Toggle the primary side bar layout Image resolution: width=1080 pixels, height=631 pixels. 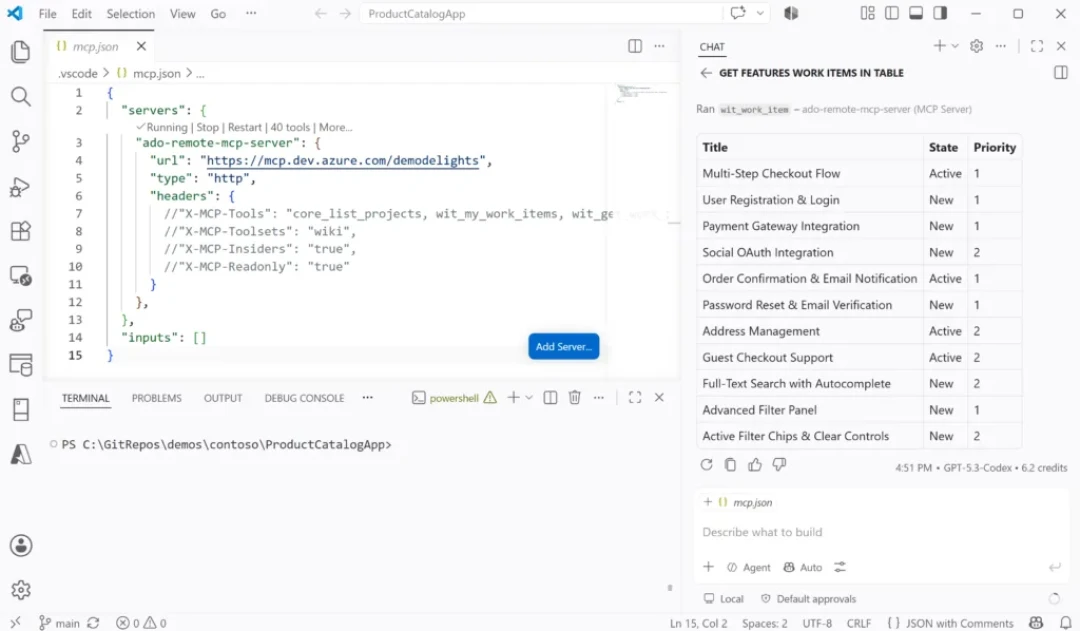tap(891, 13)
